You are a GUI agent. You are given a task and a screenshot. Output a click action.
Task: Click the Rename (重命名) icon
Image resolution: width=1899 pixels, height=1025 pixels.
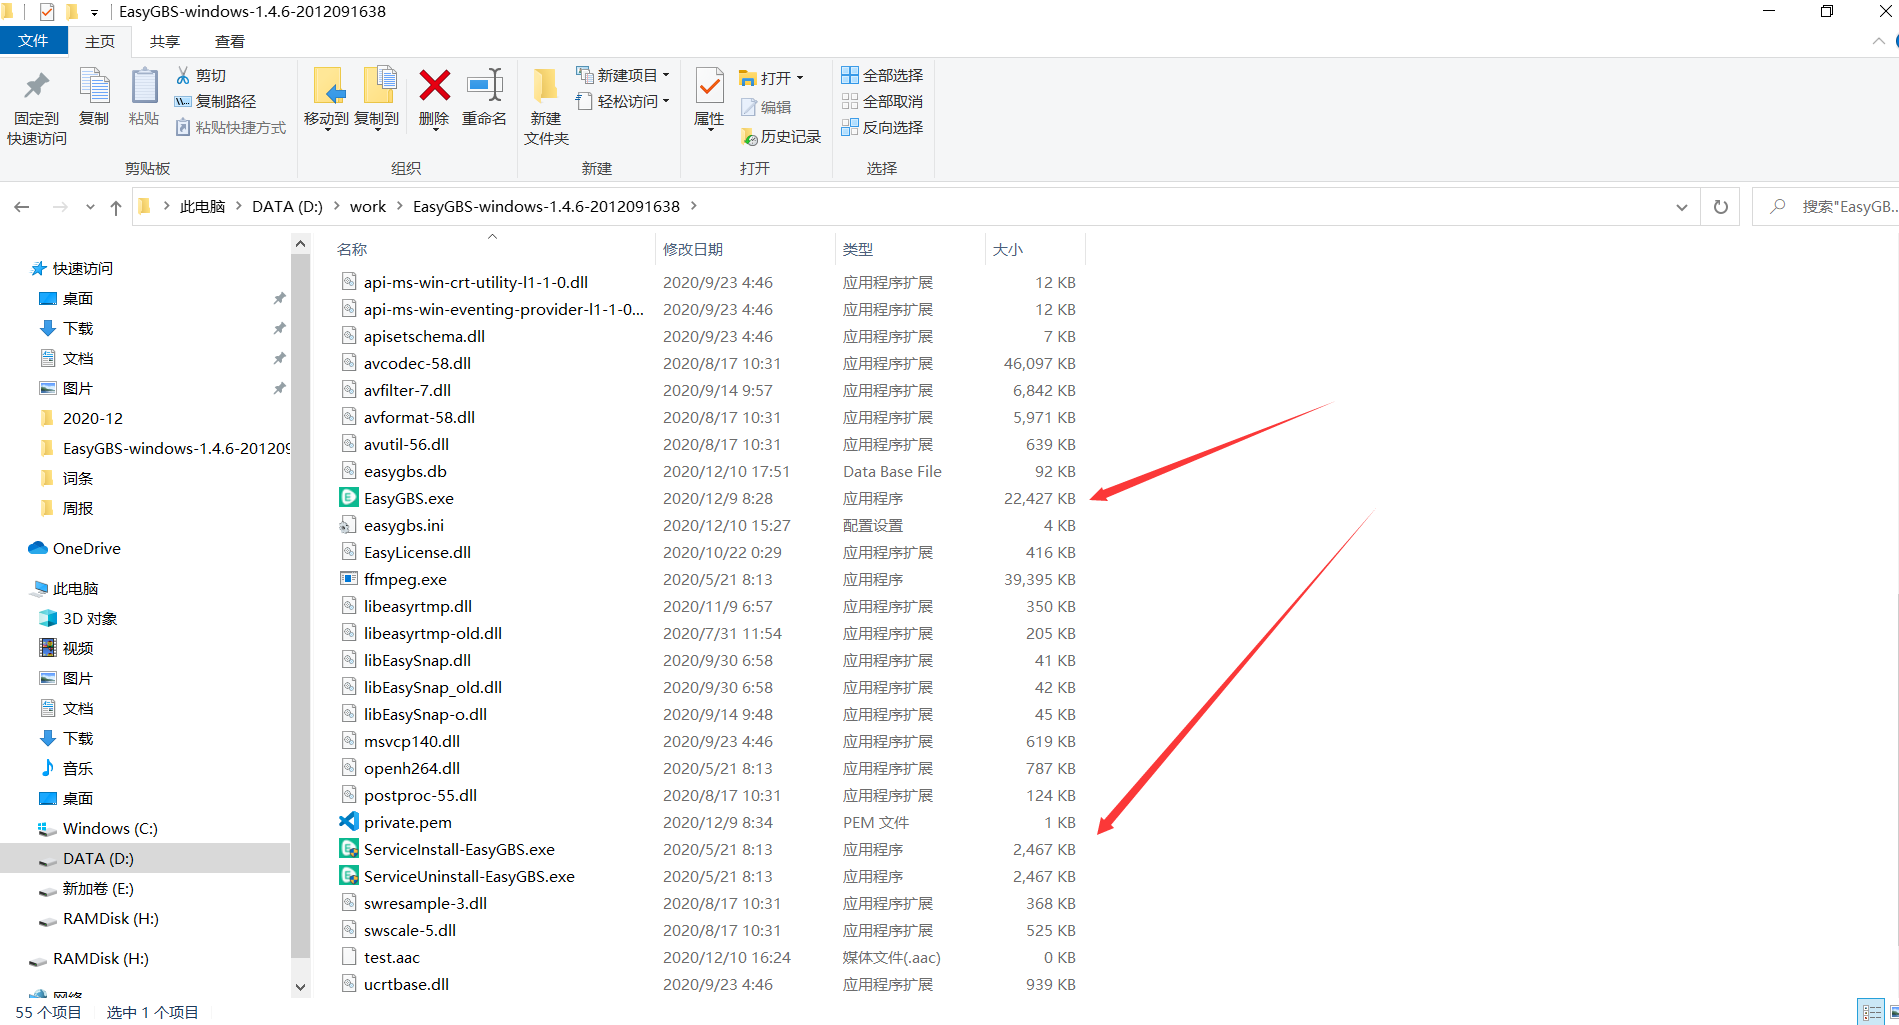[485, 86]
